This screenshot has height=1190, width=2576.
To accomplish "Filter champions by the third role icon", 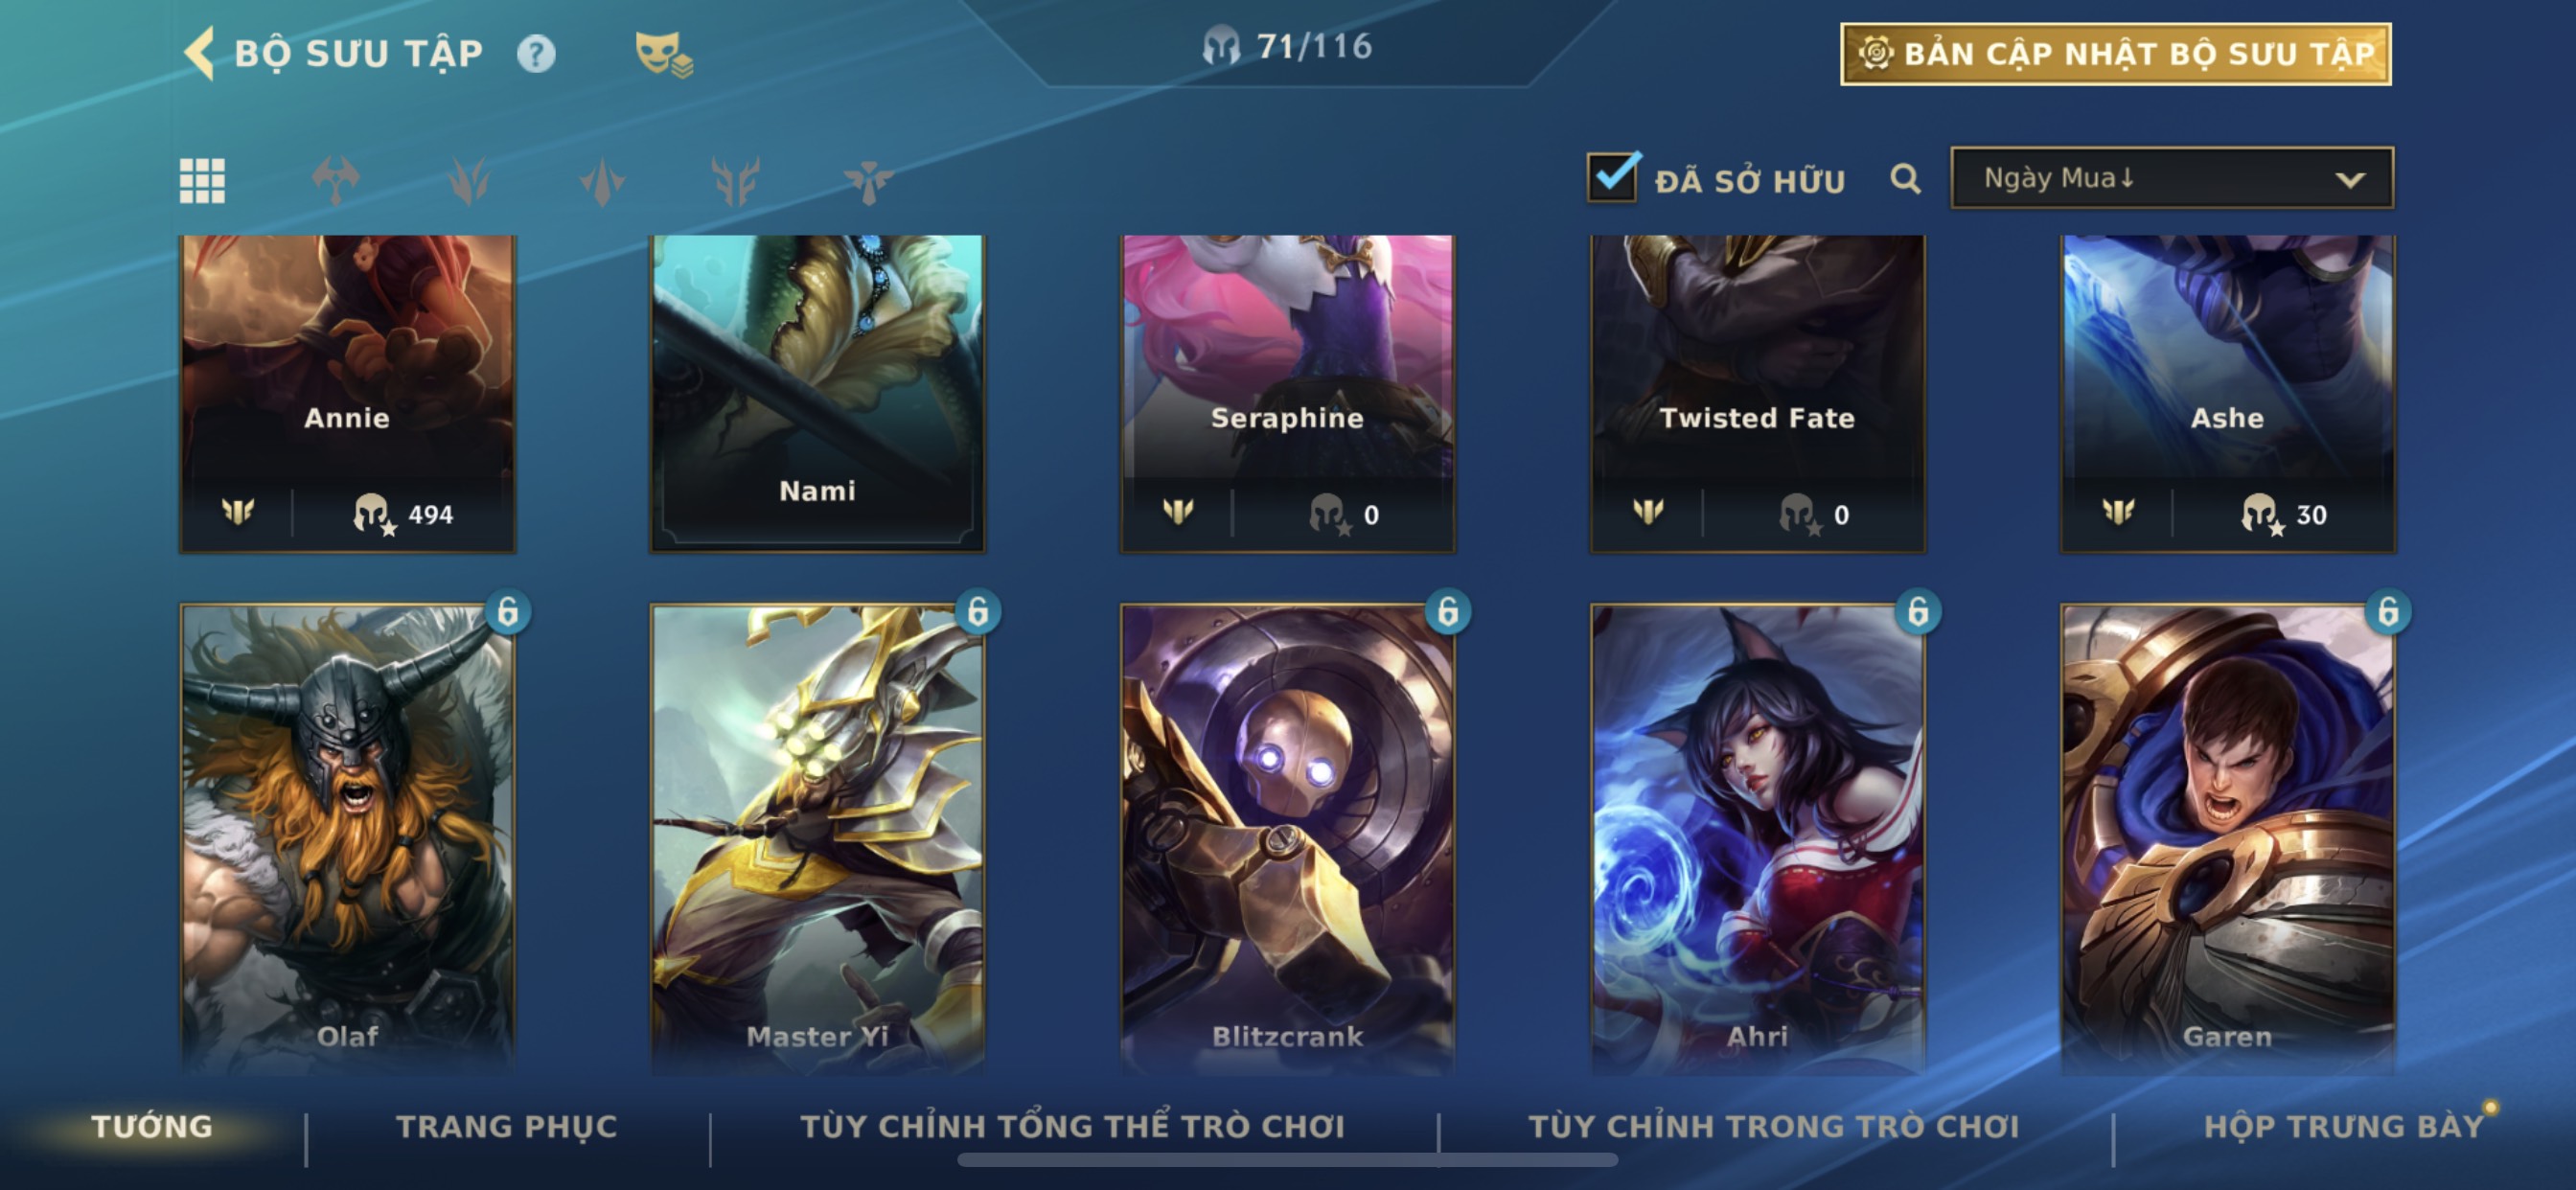I will point(602,181).
